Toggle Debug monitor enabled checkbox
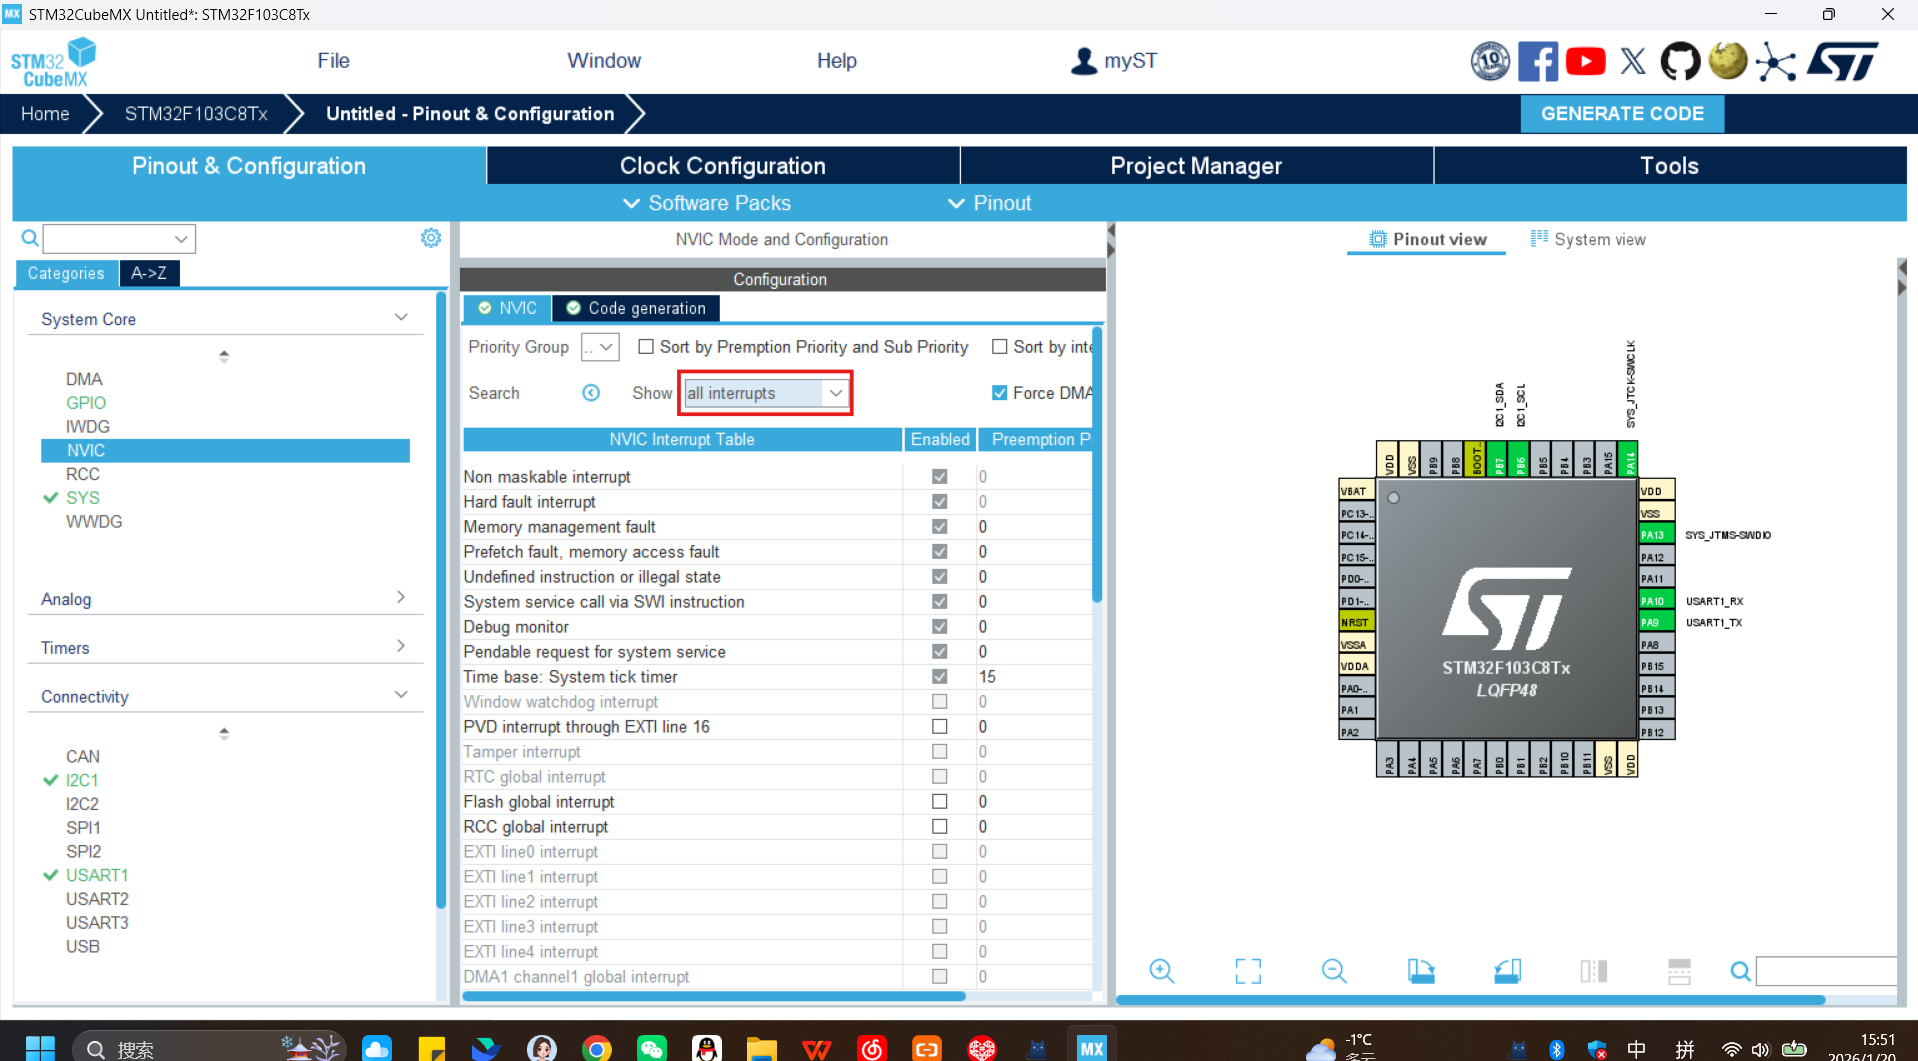The height and width of the screenshot is (1061, 1918). tap(940, 627)
